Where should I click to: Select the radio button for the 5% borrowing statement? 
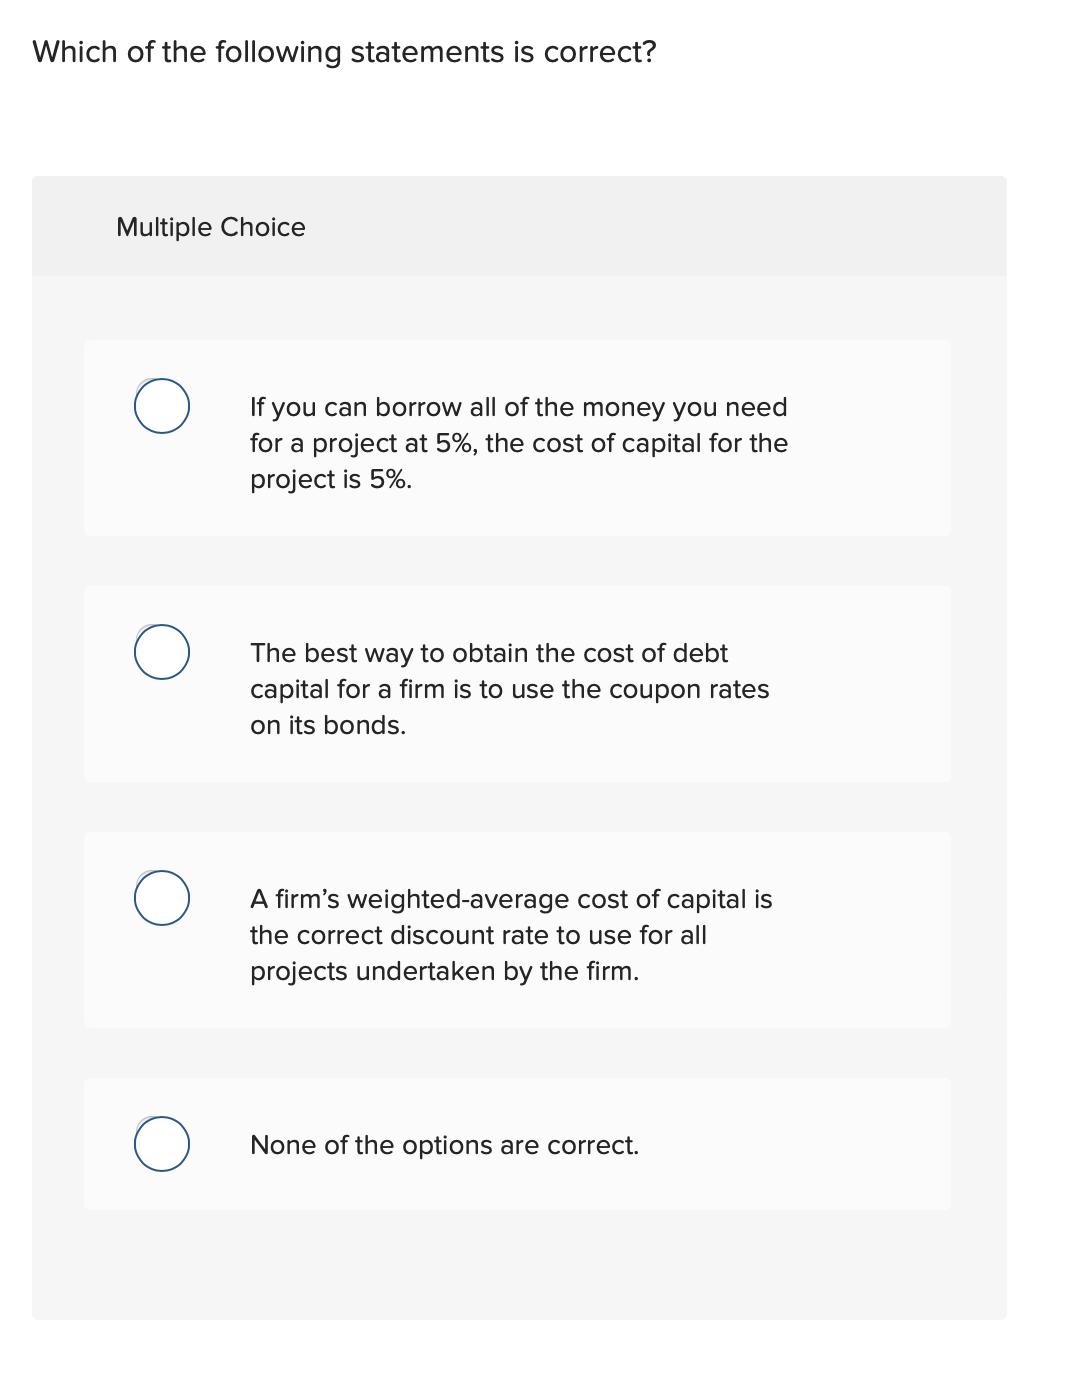[161, 406]
